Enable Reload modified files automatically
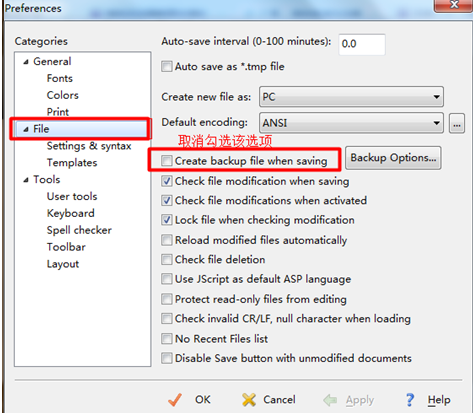This screenshot has width=473, height=413. [167, 240]
